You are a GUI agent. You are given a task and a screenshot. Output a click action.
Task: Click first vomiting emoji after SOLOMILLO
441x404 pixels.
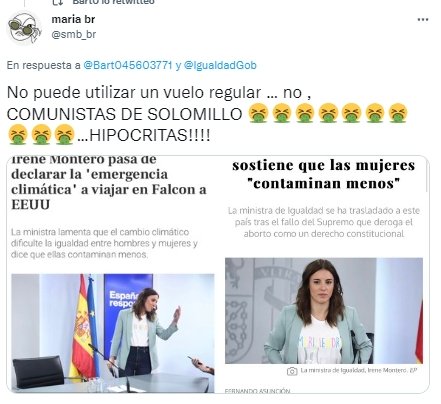[258, 113]
